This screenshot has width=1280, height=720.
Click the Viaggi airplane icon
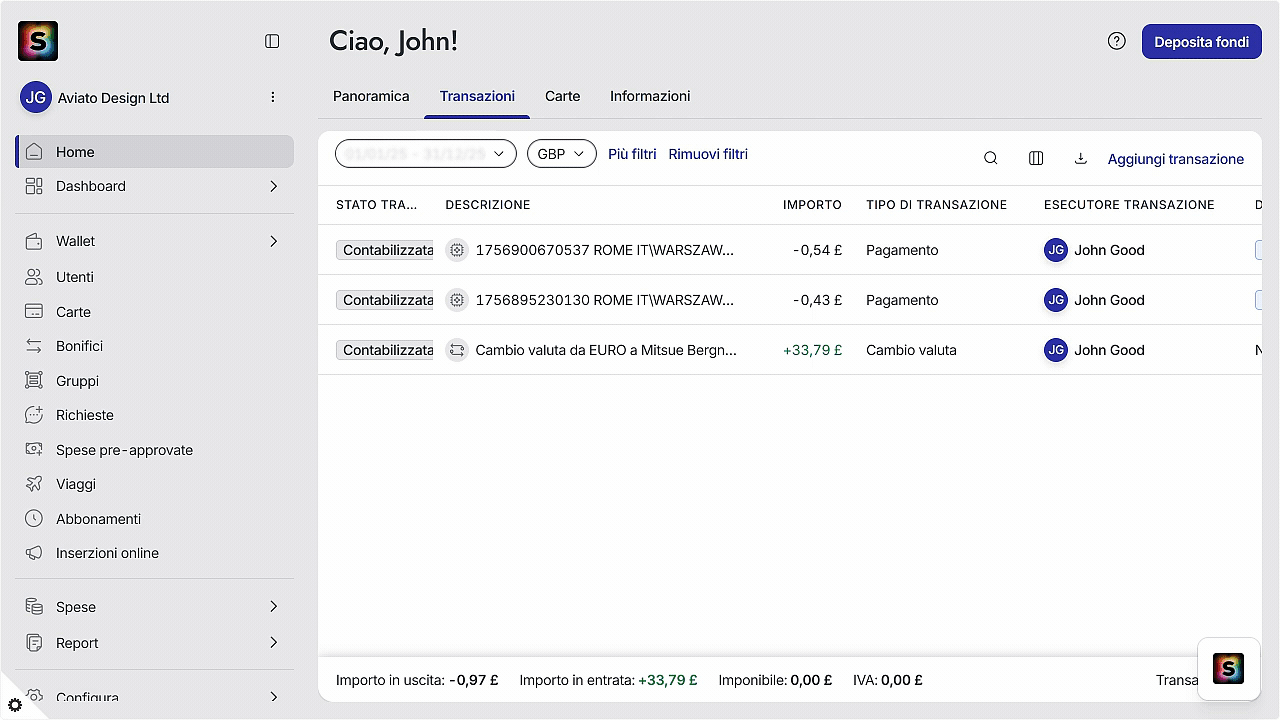[x=34, y=484]
